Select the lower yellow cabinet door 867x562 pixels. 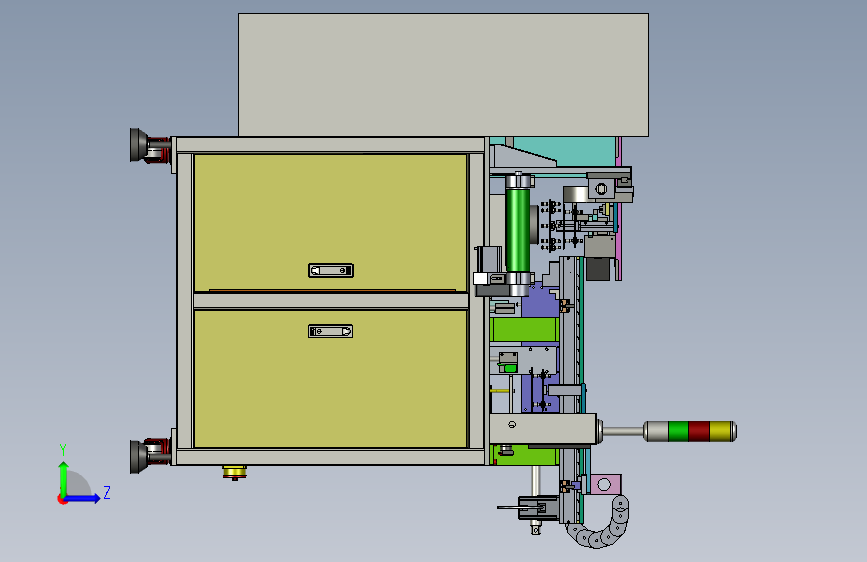330,379
